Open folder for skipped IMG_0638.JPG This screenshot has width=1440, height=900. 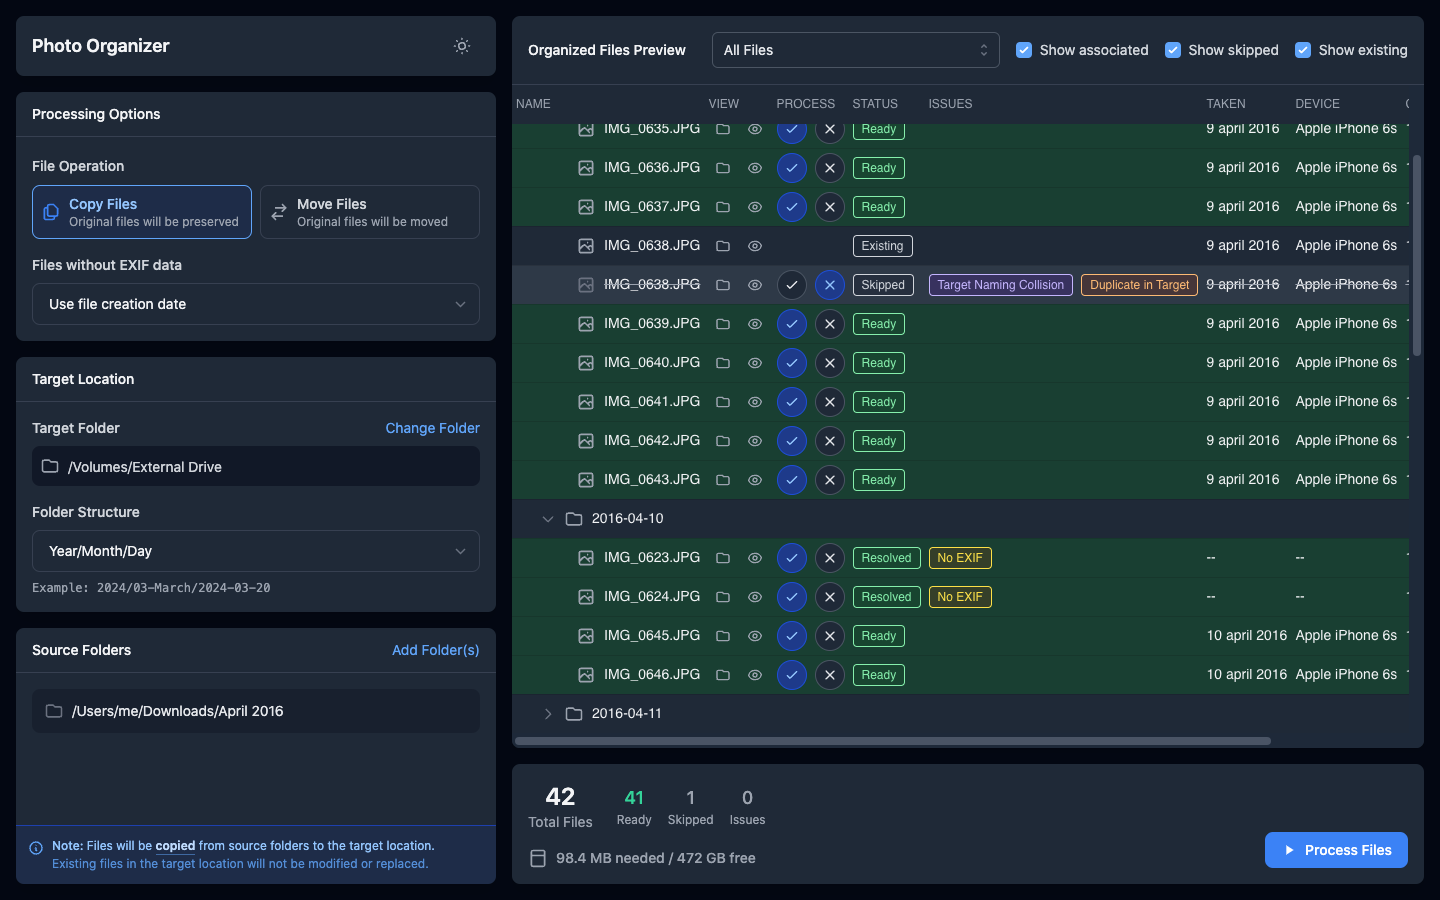723,285
